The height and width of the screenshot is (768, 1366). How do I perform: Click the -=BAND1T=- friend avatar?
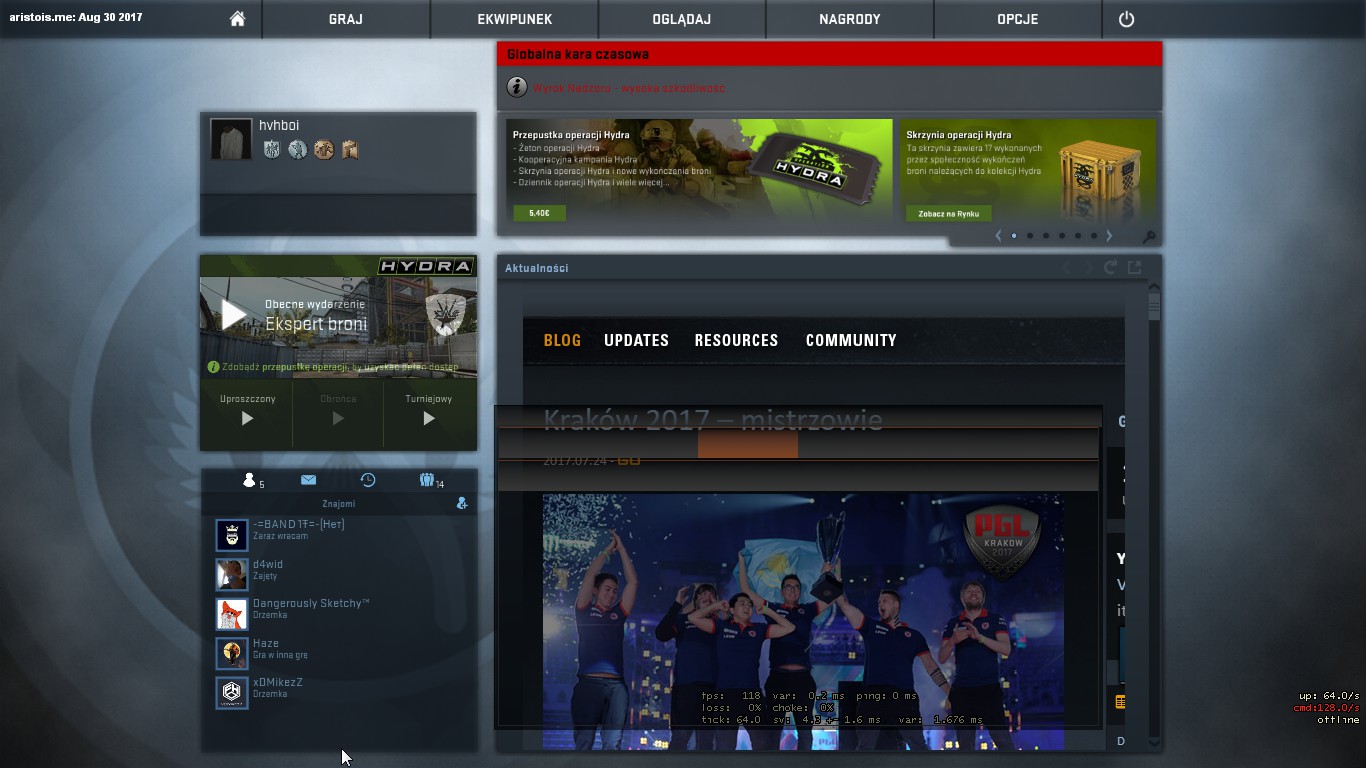click(232, 535)
